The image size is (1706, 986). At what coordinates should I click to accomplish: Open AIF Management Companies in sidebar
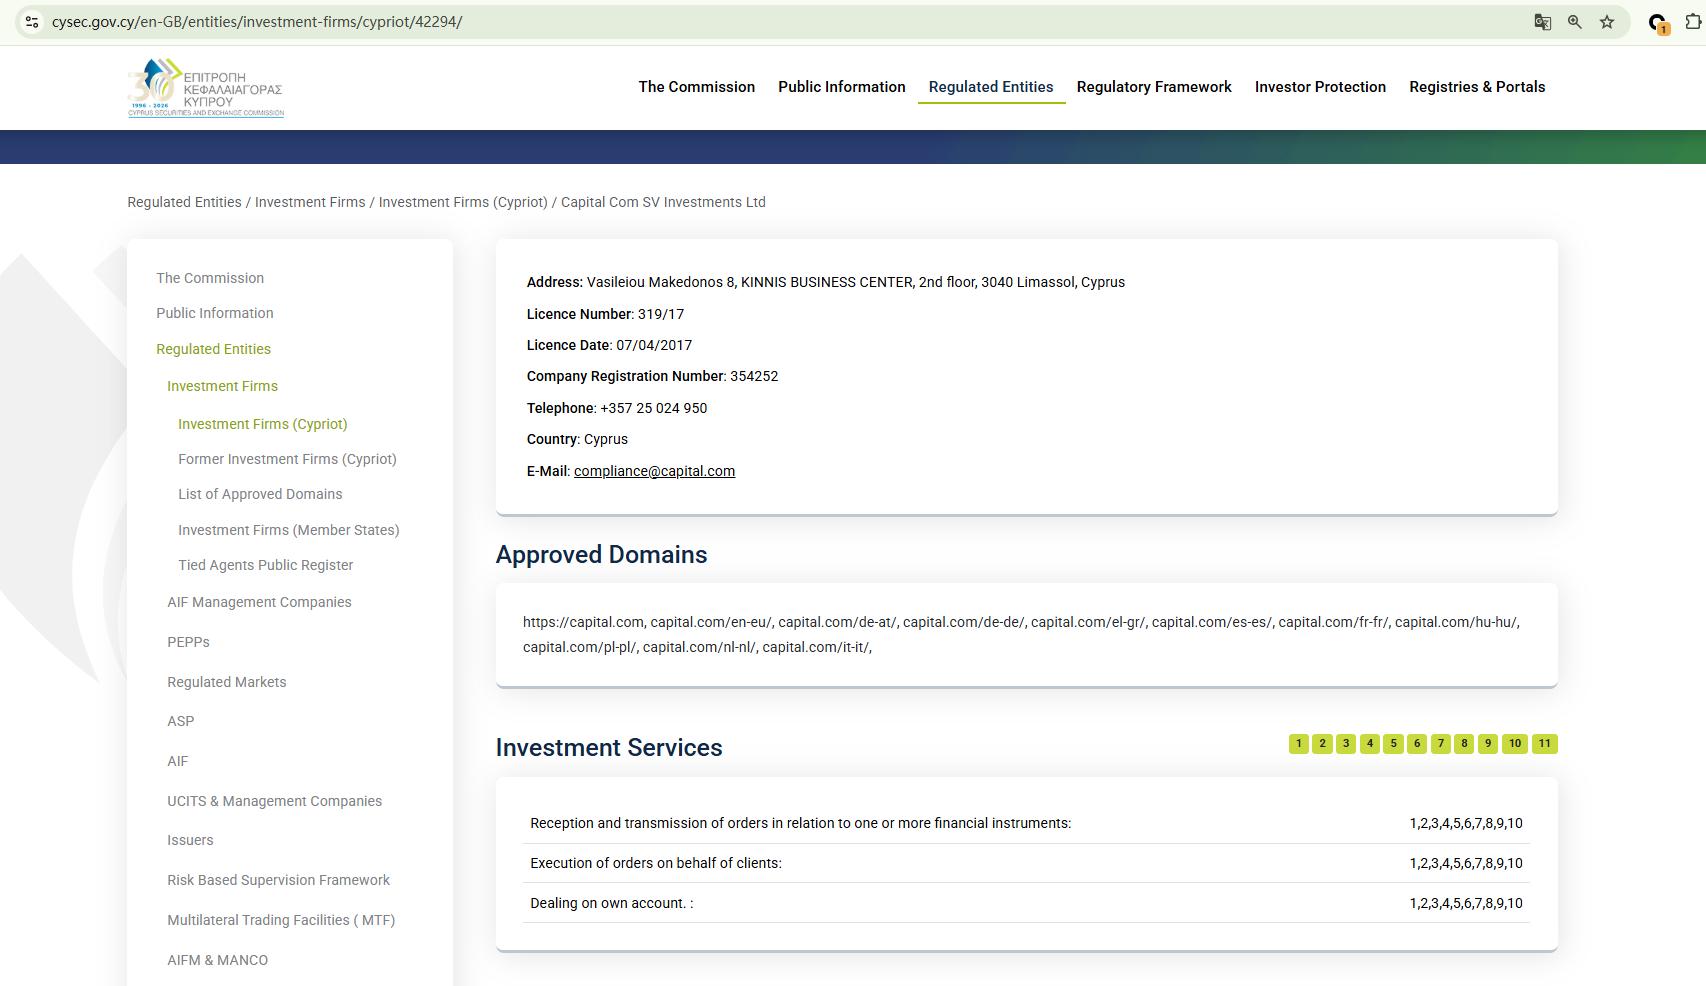[259, 602]
